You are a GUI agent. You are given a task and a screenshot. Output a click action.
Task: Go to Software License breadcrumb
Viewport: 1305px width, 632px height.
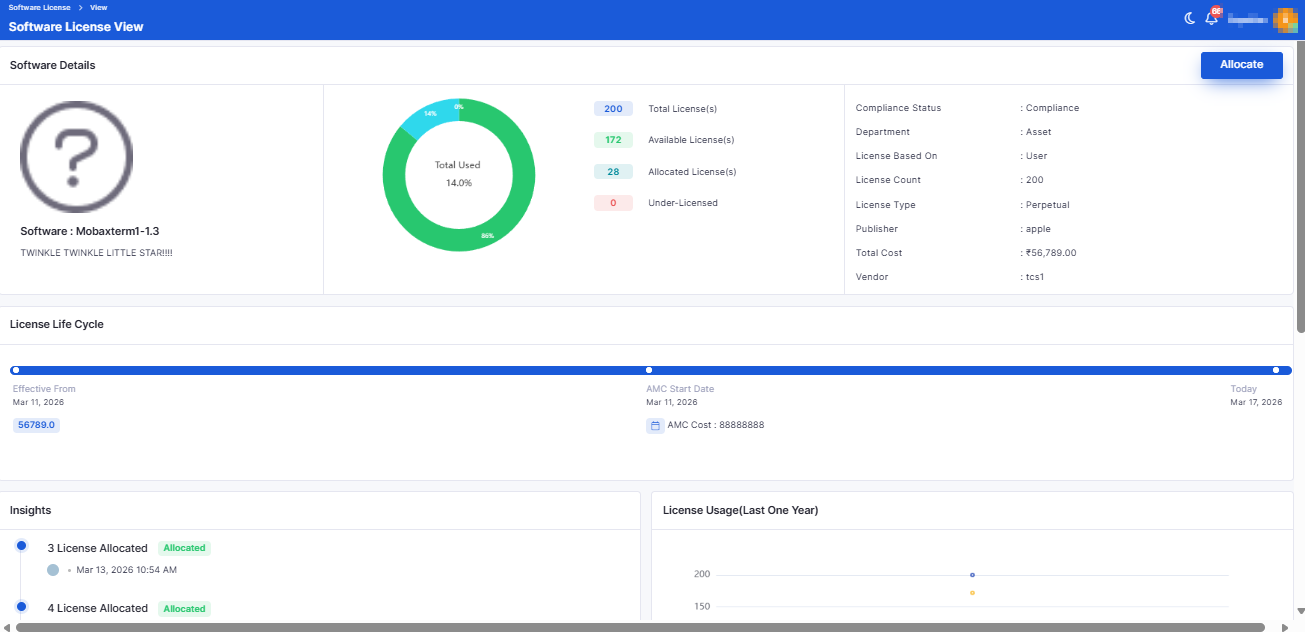[x=40, y=7]
